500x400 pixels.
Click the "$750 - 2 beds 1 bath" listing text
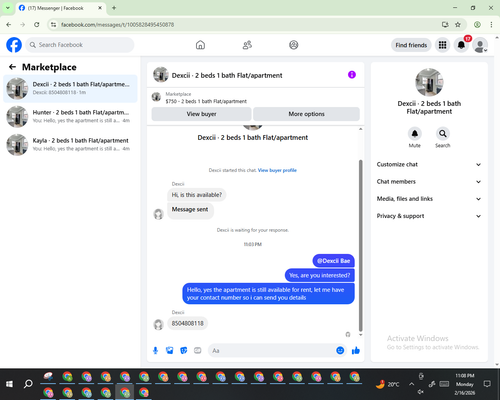(x=206, y=101)
